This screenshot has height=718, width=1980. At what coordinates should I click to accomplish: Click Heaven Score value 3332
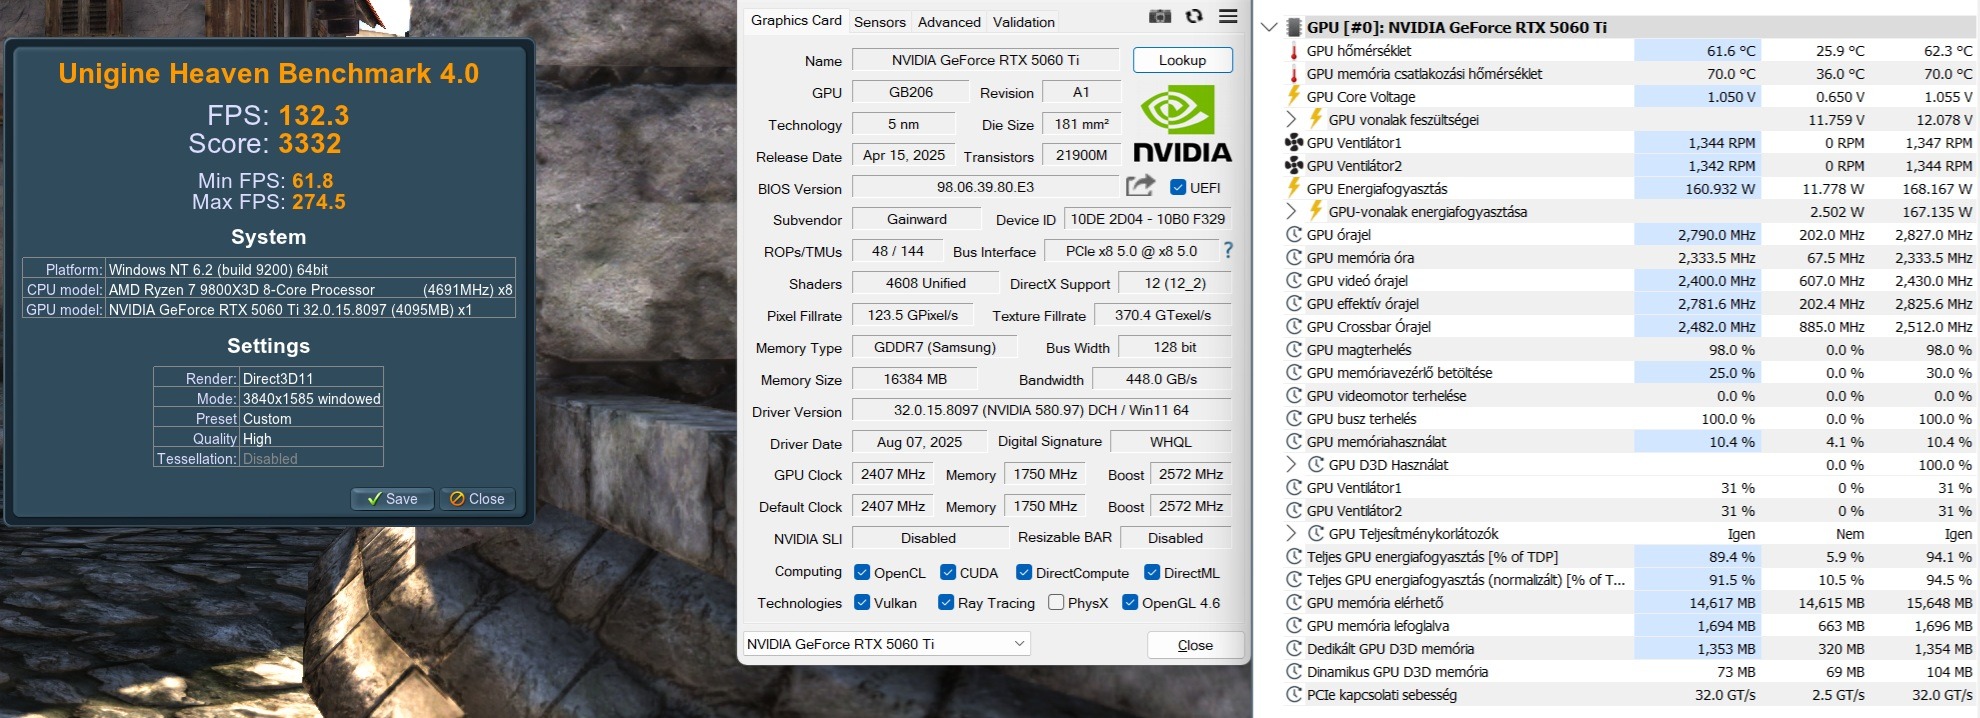click(x=310, y=144)
